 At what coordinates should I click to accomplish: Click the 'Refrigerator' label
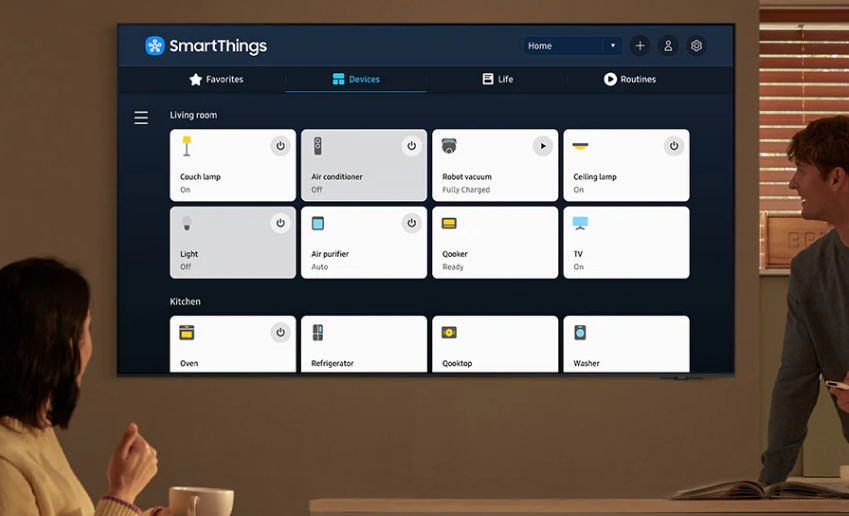click(x=332, y=363)
